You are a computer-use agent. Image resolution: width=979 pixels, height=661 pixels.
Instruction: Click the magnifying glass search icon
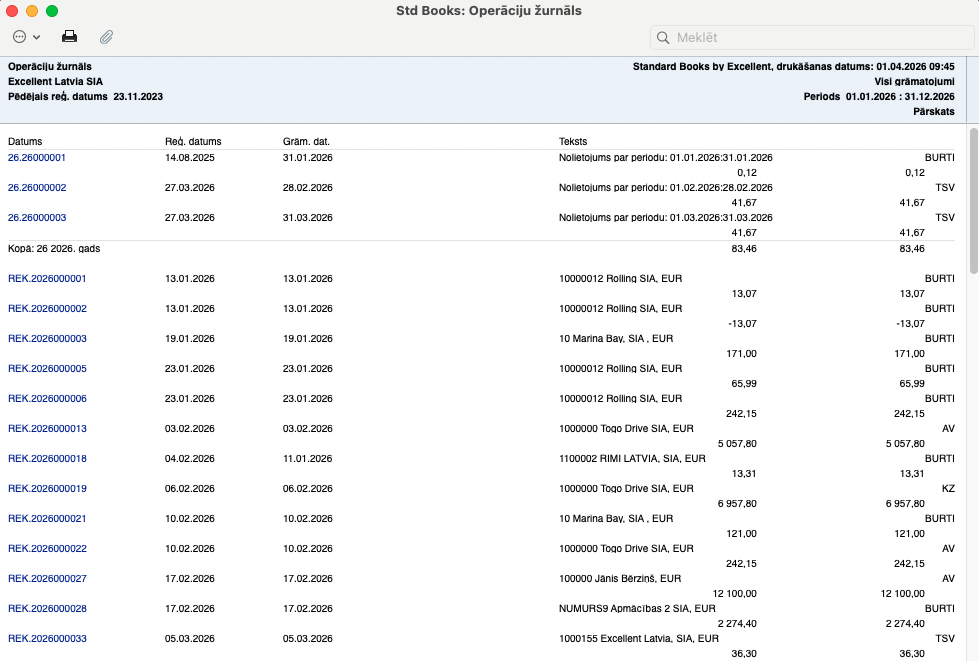click(x=663, y=38)
